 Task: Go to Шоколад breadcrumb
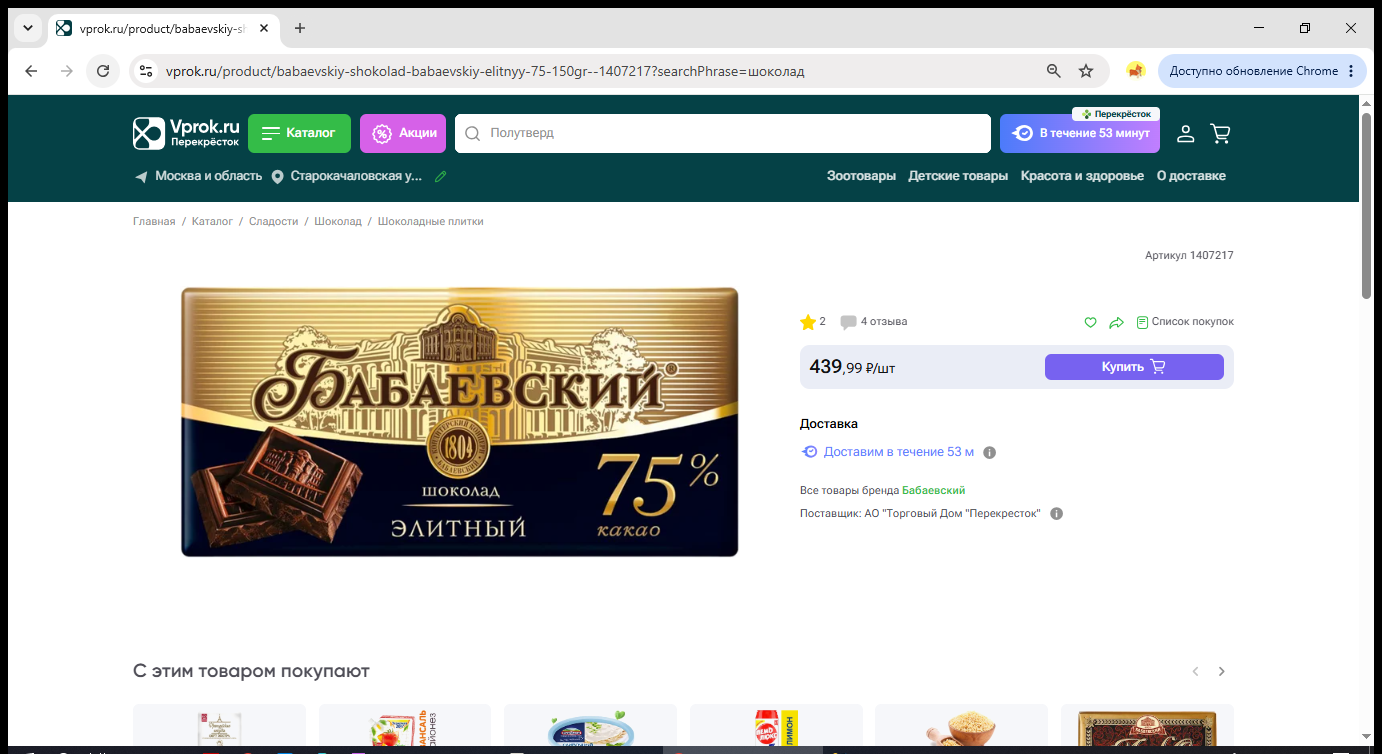click(338, 222)
